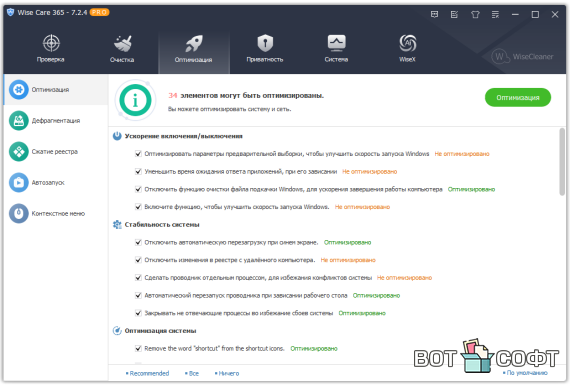Uncheck prefetch parameters optimization checkbox
This screenshot has width=570, height=386.
(x=138, y=154)
